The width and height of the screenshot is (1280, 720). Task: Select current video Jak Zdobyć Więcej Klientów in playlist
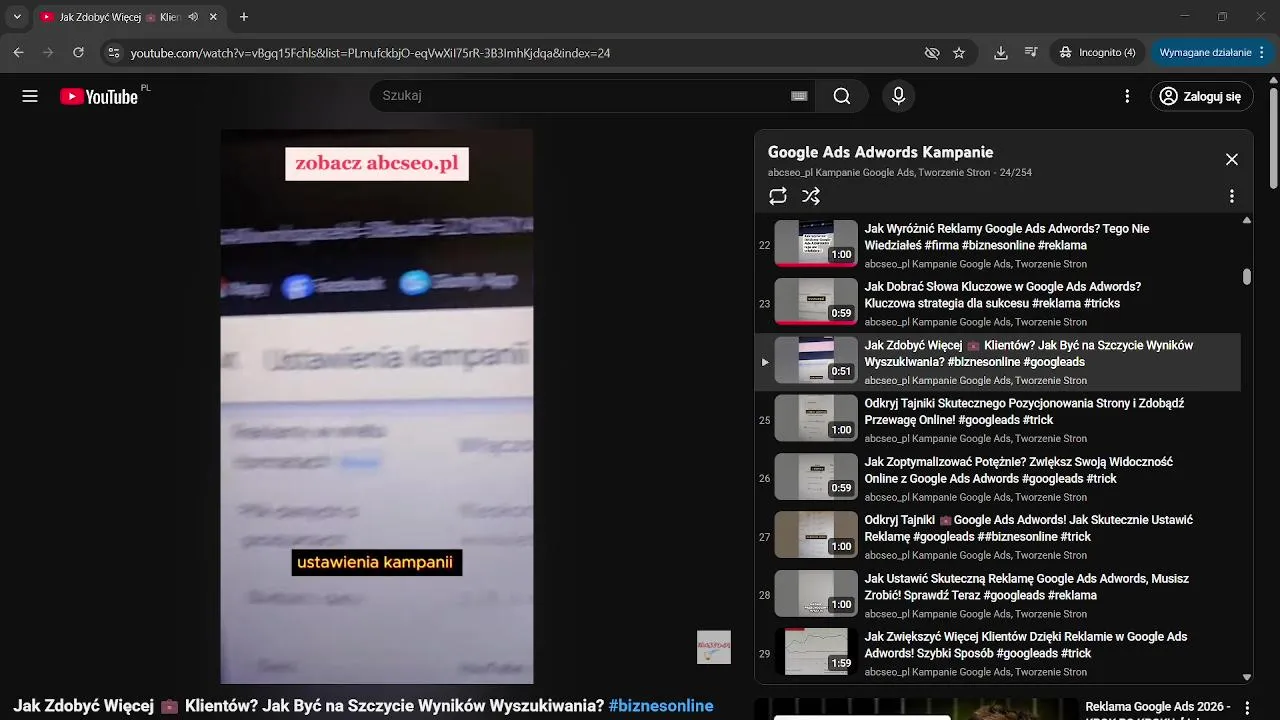998,362
